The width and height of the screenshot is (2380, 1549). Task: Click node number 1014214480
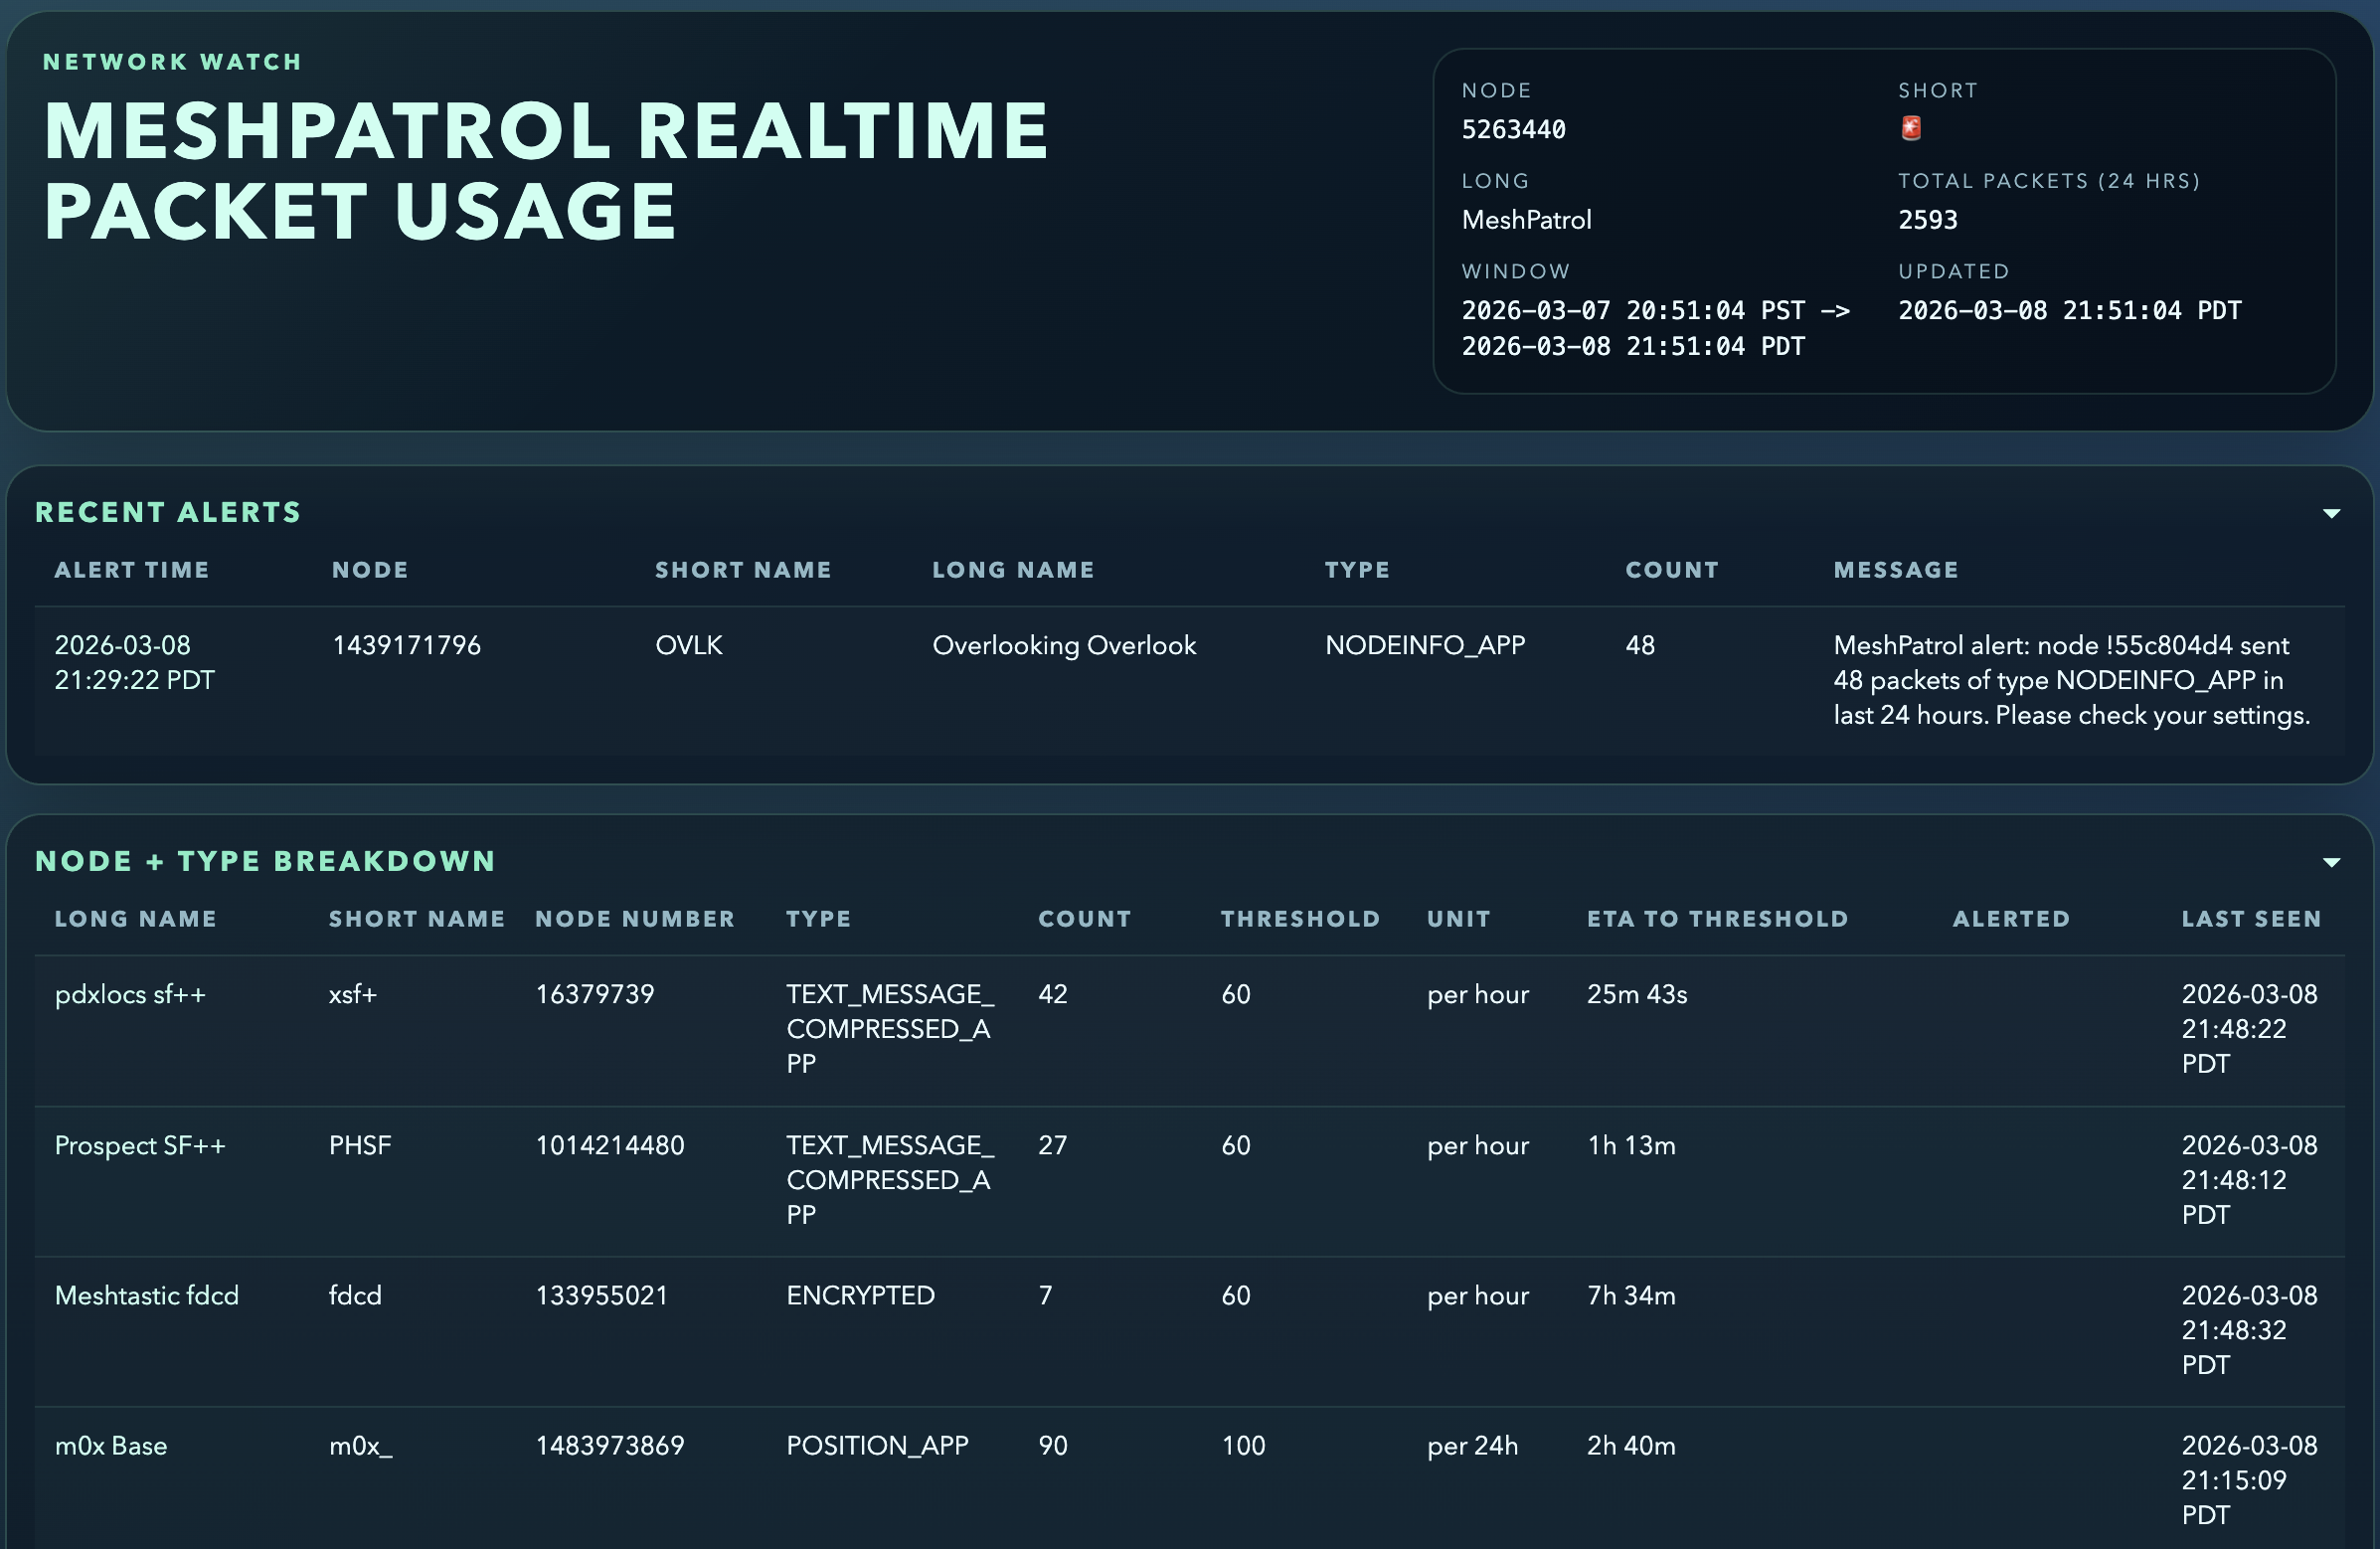click(x=610, y=1145)
